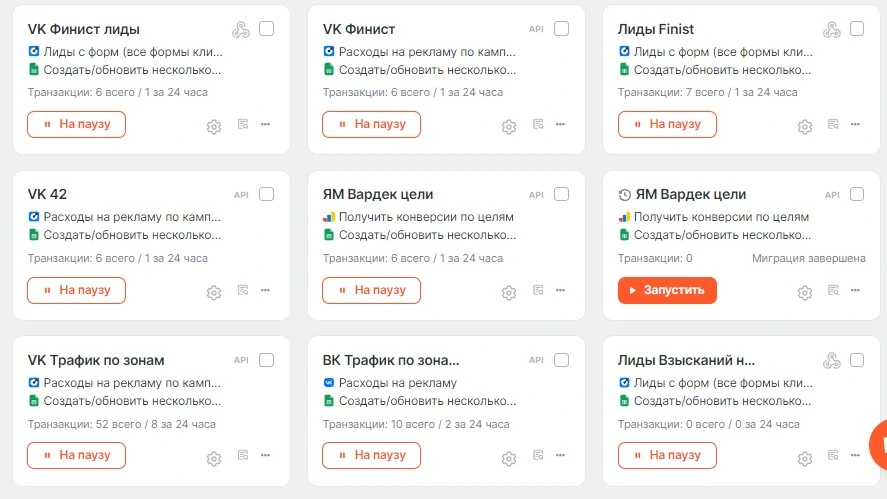
Task: Click 'Транзакции: 10 всего / 2 за 24 часа'
Action: point(416,424)
